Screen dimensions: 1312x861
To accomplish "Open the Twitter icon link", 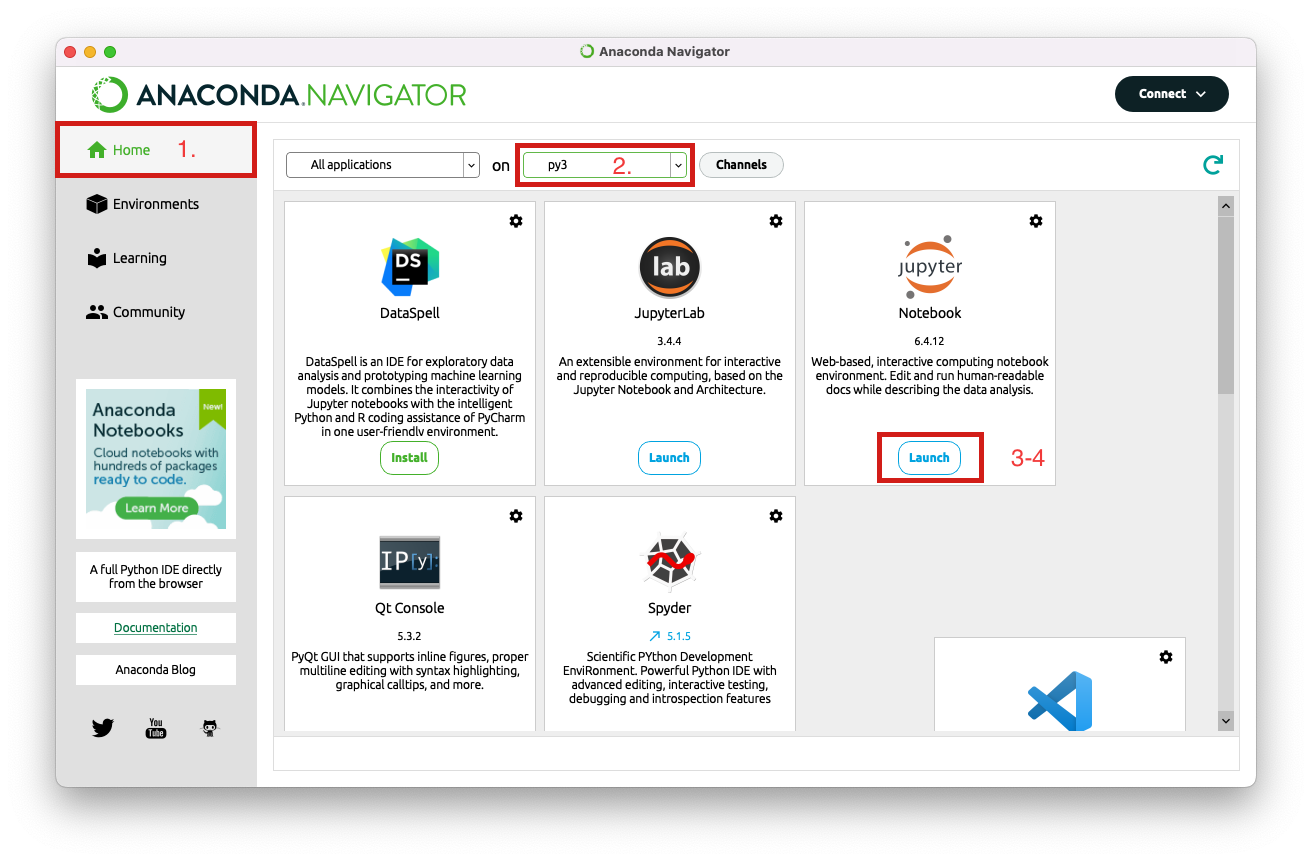I will [x=103, y=728].
